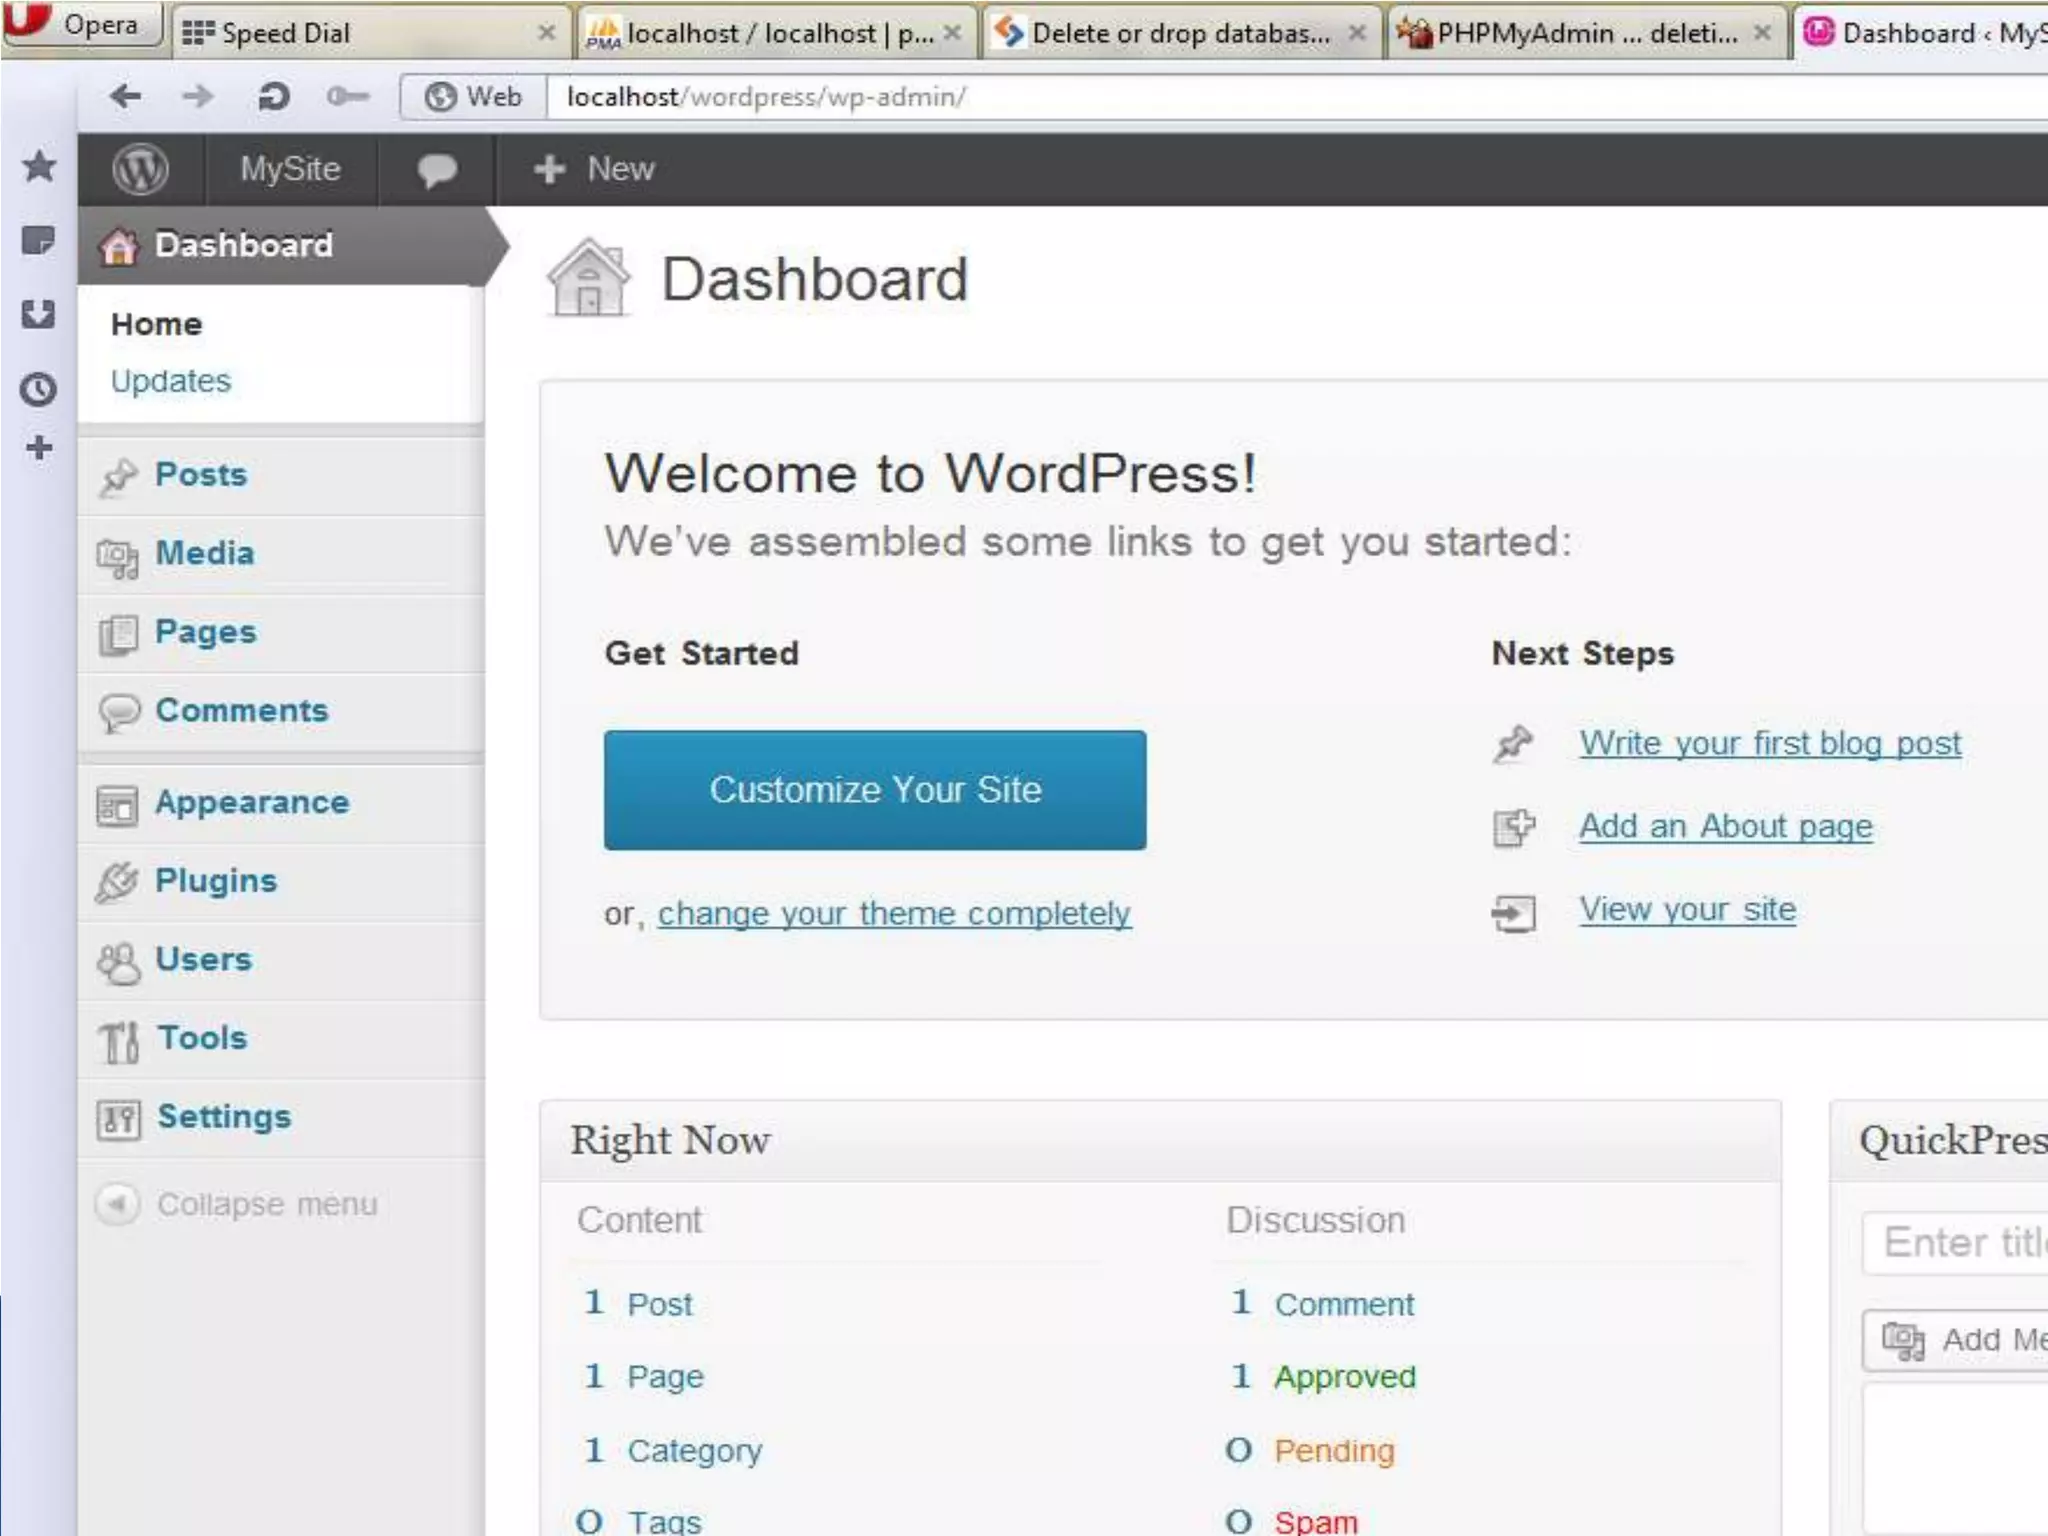Open Opera history clock panel icon
Viewport: 2048px width, 1536px height.
(39, 389)
